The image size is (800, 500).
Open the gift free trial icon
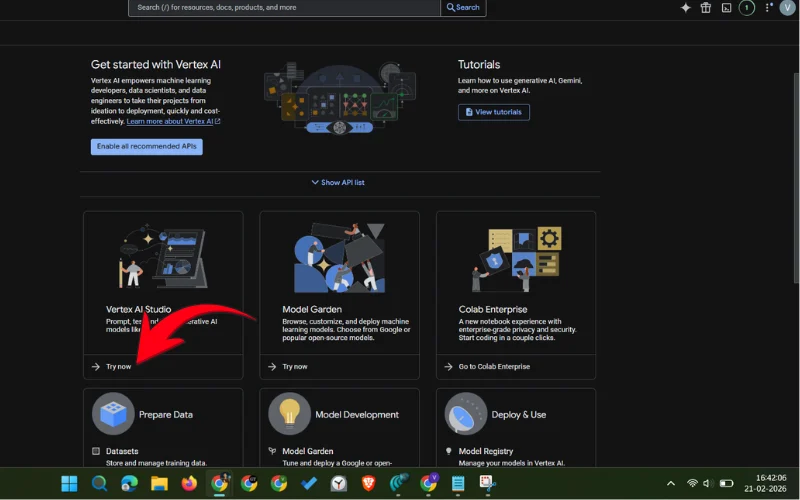pyautogui.click(x=706, y=8)
